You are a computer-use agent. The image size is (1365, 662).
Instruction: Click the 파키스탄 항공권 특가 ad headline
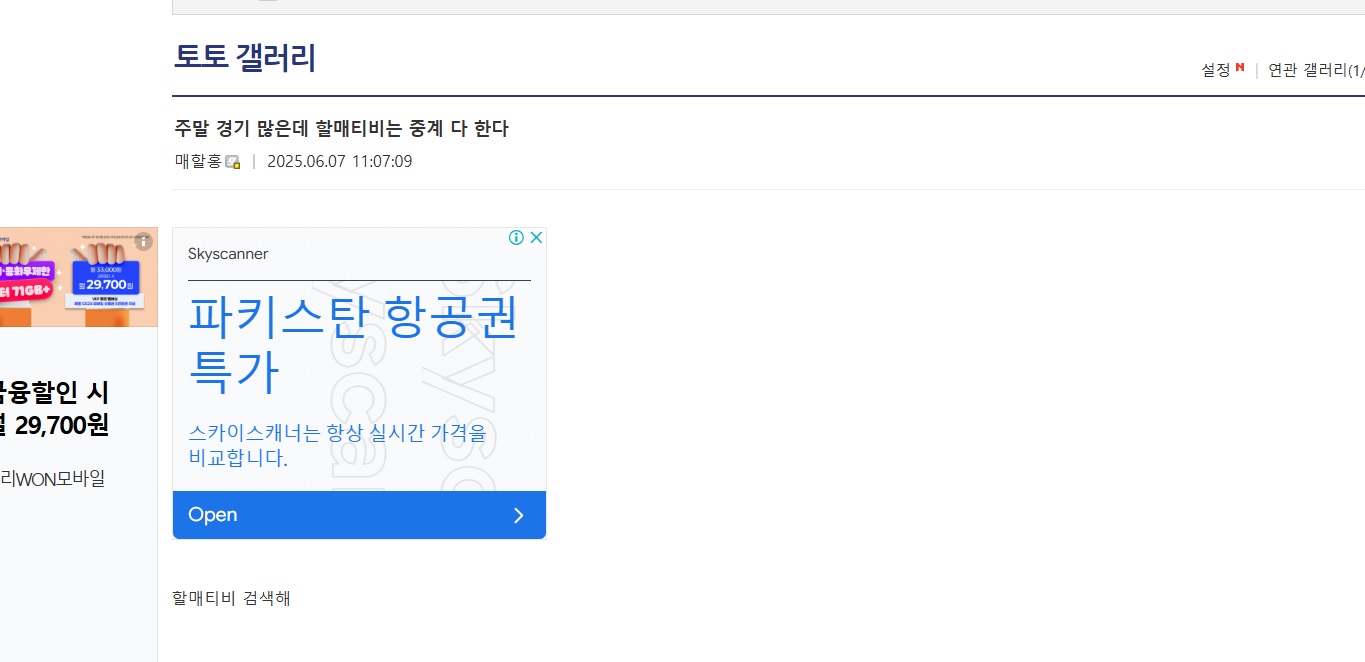click(353, 344)
